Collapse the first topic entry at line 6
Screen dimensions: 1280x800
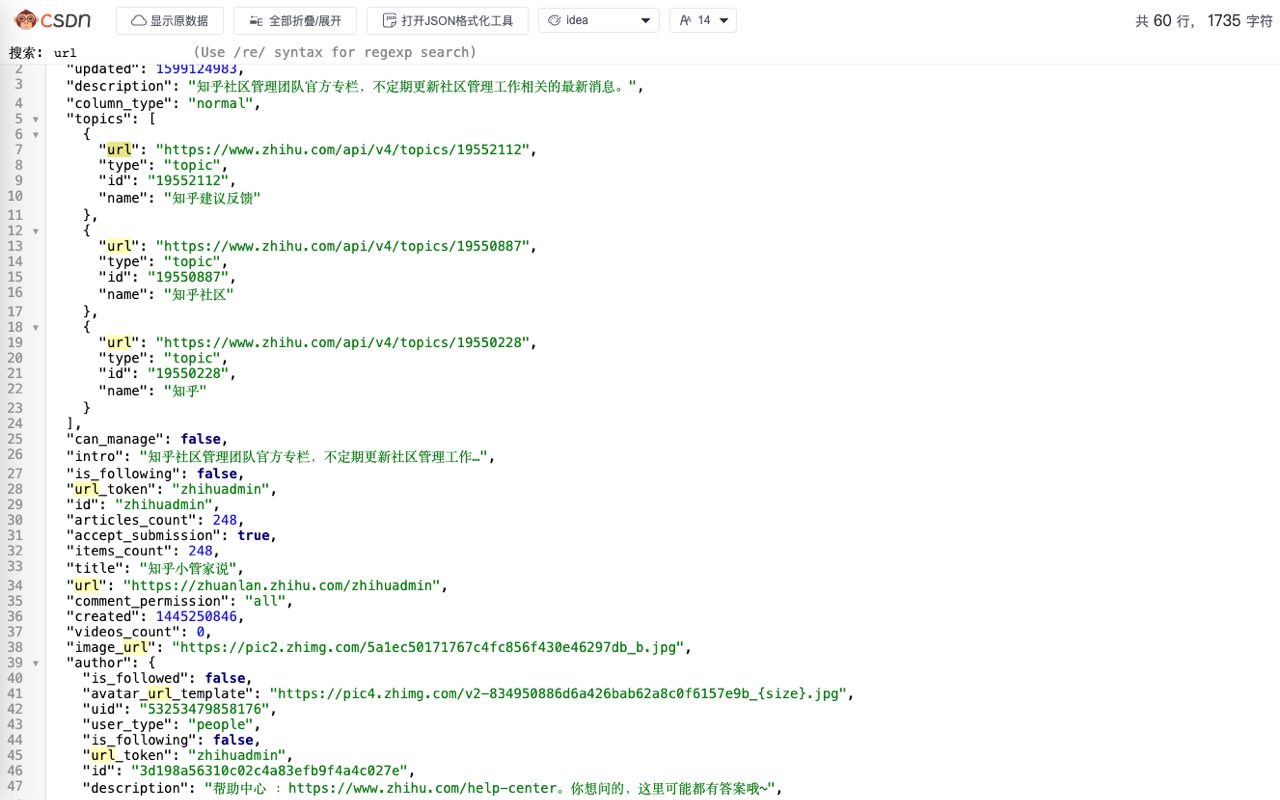click(x=36, y=134)
